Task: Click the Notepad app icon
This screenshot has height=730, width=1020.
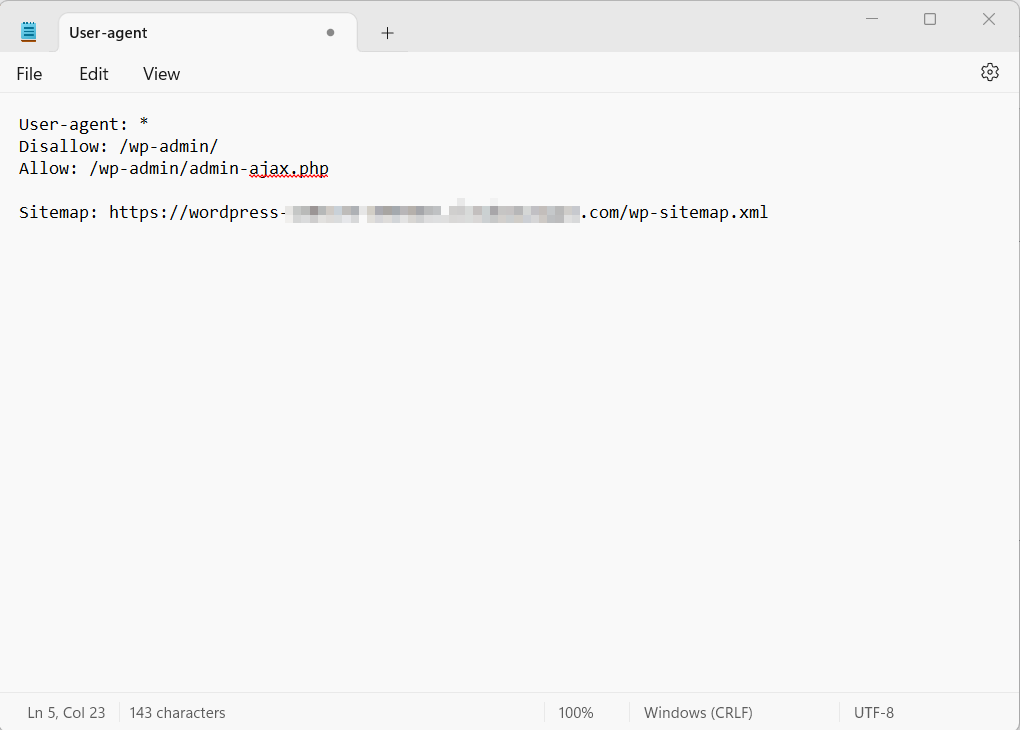Action: coord(29,32)
